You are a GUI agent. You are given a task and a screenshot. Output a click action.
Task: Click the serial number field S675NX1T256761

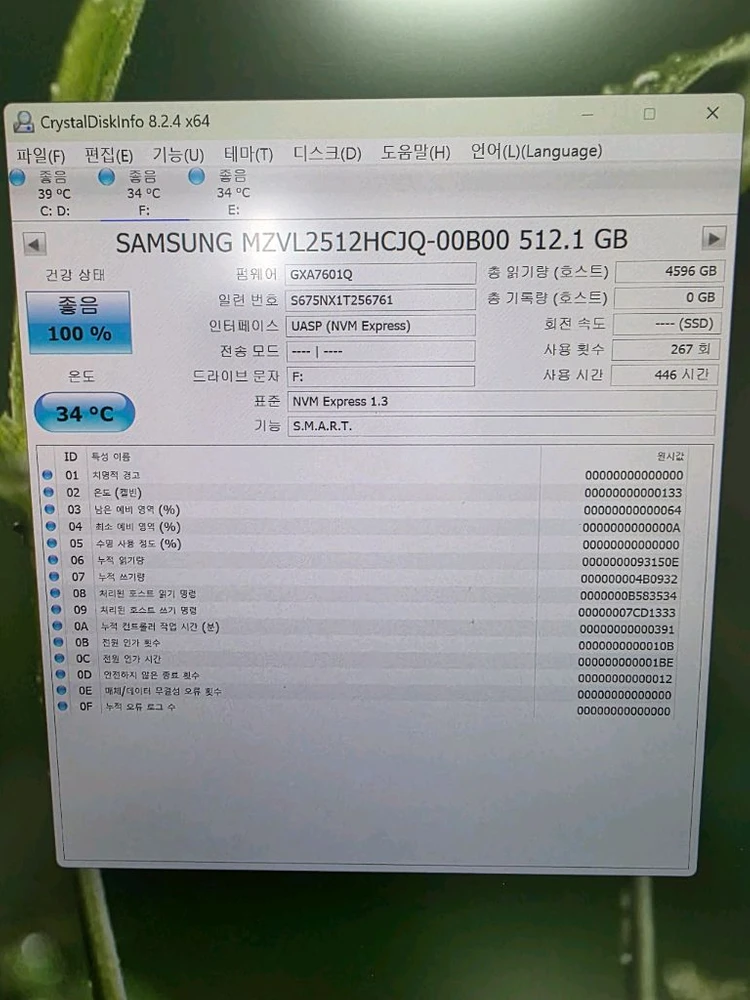380,300
